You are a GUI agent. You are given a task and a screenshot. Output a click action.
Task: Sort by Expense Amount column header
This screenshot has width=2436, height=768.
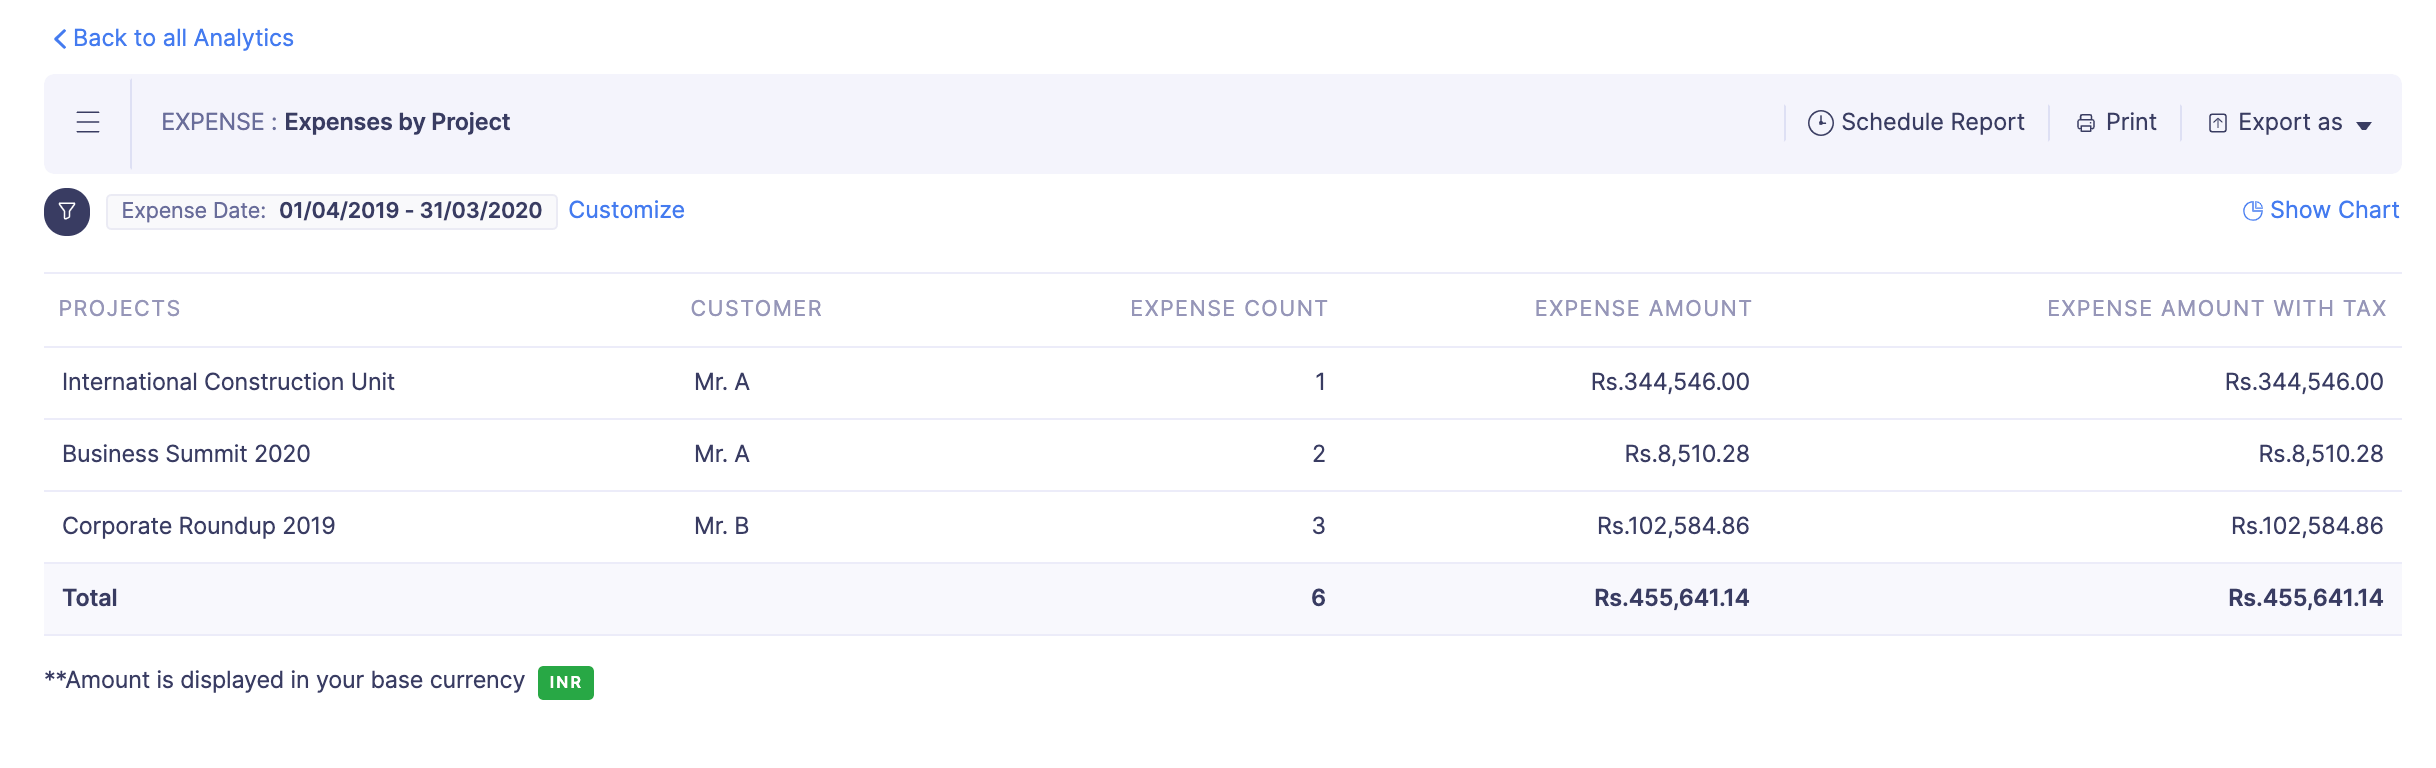[x=1642, y=309]
